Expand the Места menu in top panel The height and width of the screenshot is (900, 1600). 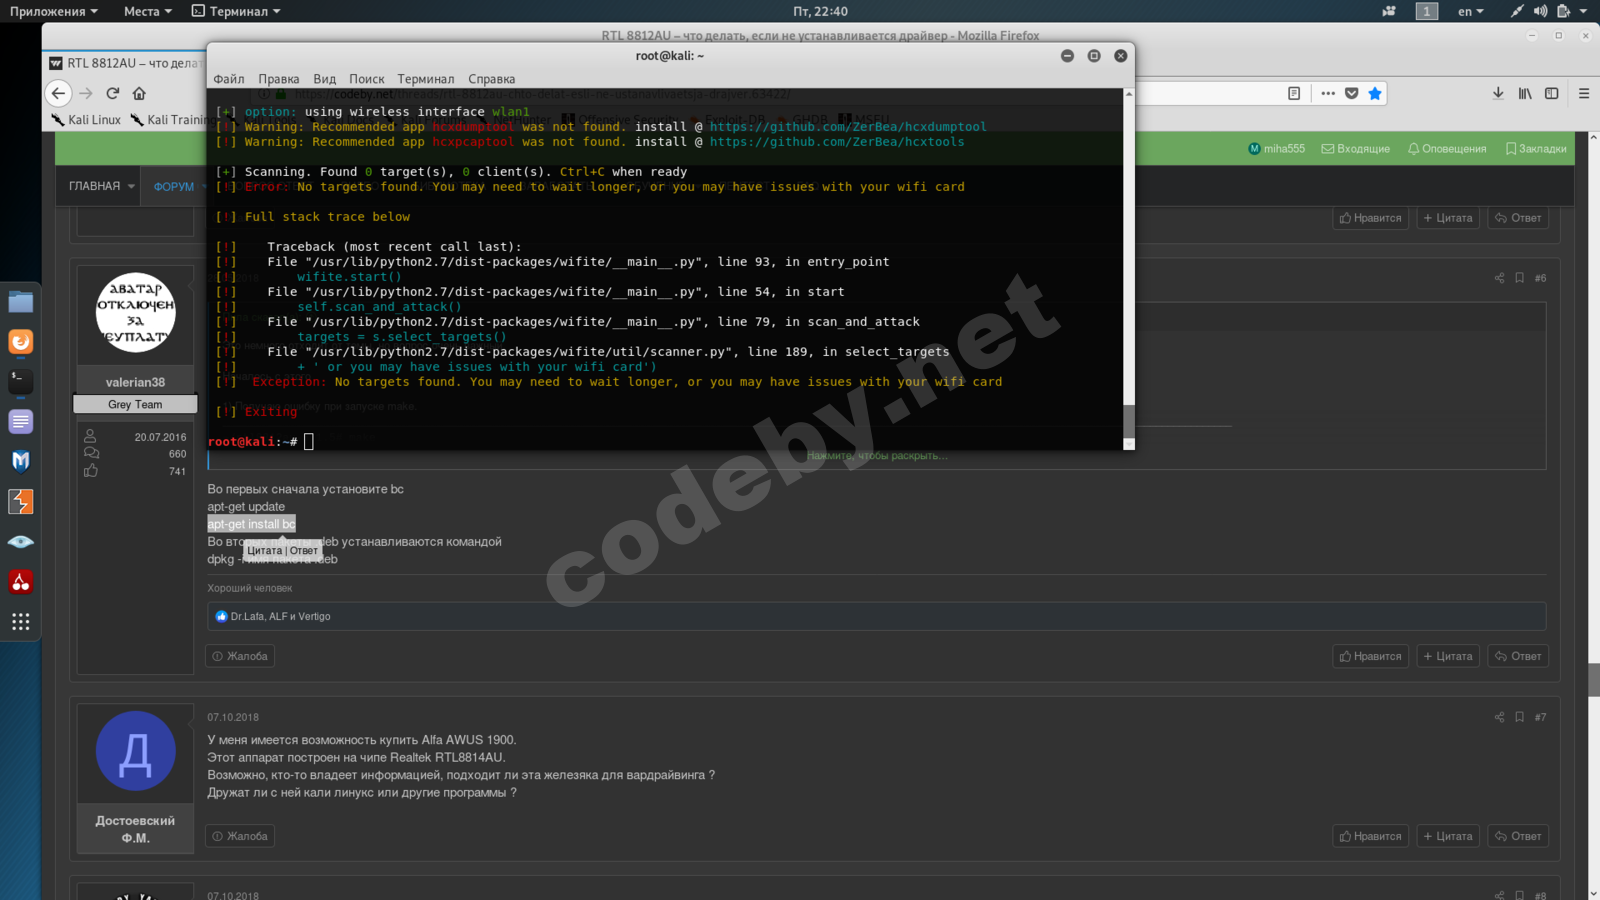pyautogui.click(x=147, y=11)
